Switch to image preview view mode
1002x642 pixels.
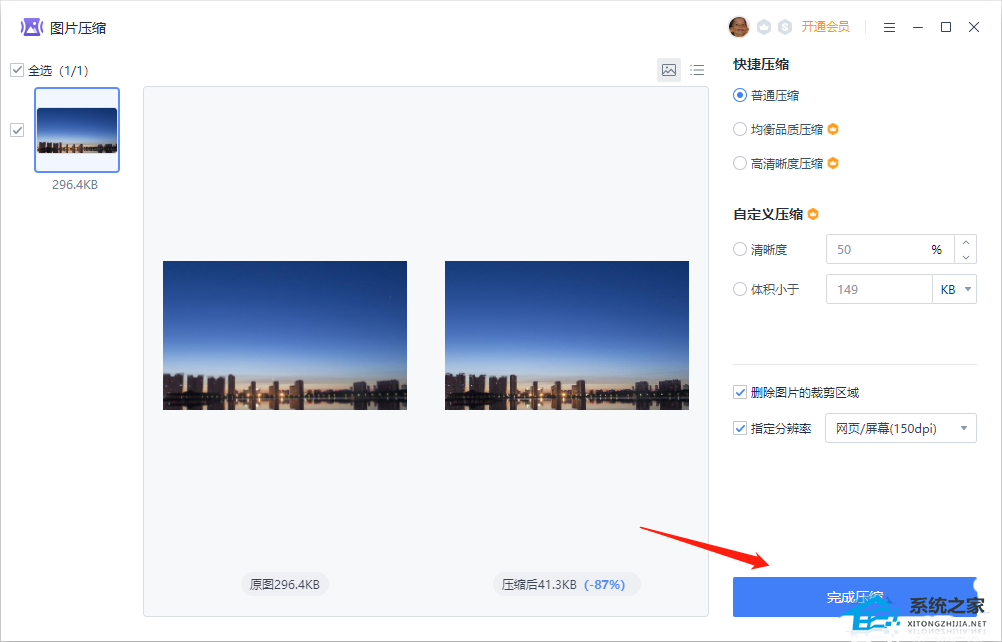pyautogui.click(x=669, y=70)
